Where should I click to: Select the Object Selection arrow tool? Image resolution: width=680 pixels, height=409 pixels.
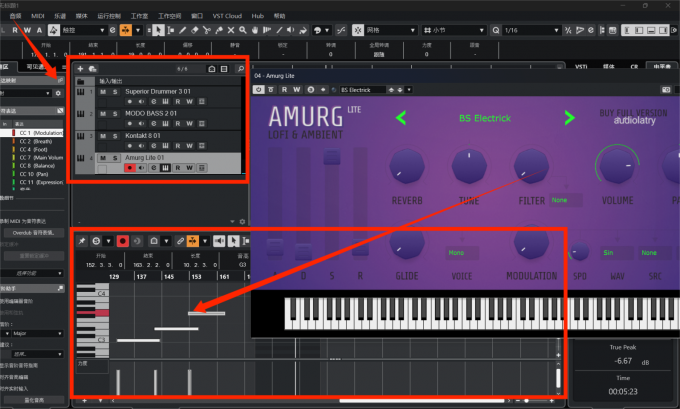tap(159, 30)
